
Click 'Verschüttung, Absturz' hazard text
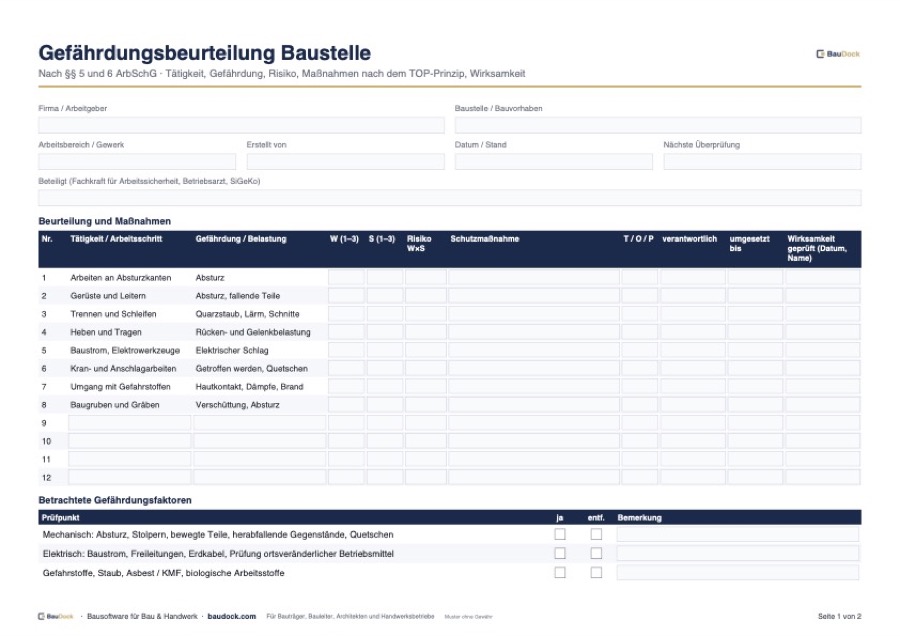point(238,405)
